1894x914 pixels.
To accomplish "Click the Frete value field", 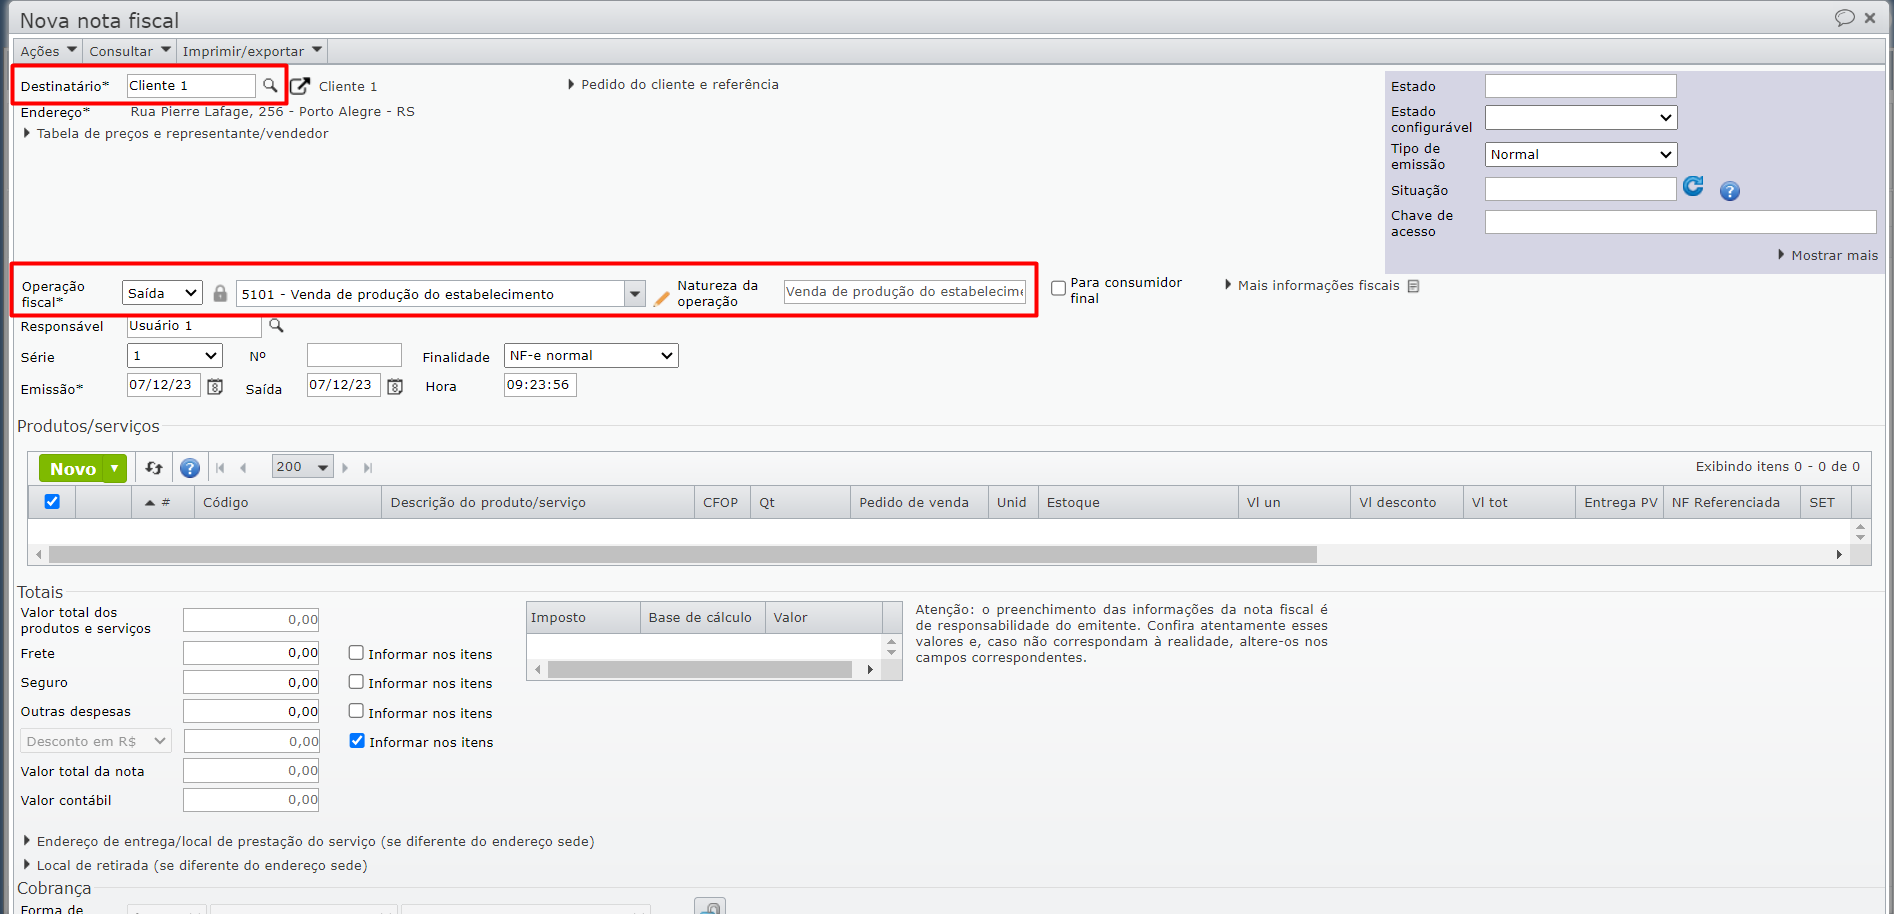I will (251, 653).
